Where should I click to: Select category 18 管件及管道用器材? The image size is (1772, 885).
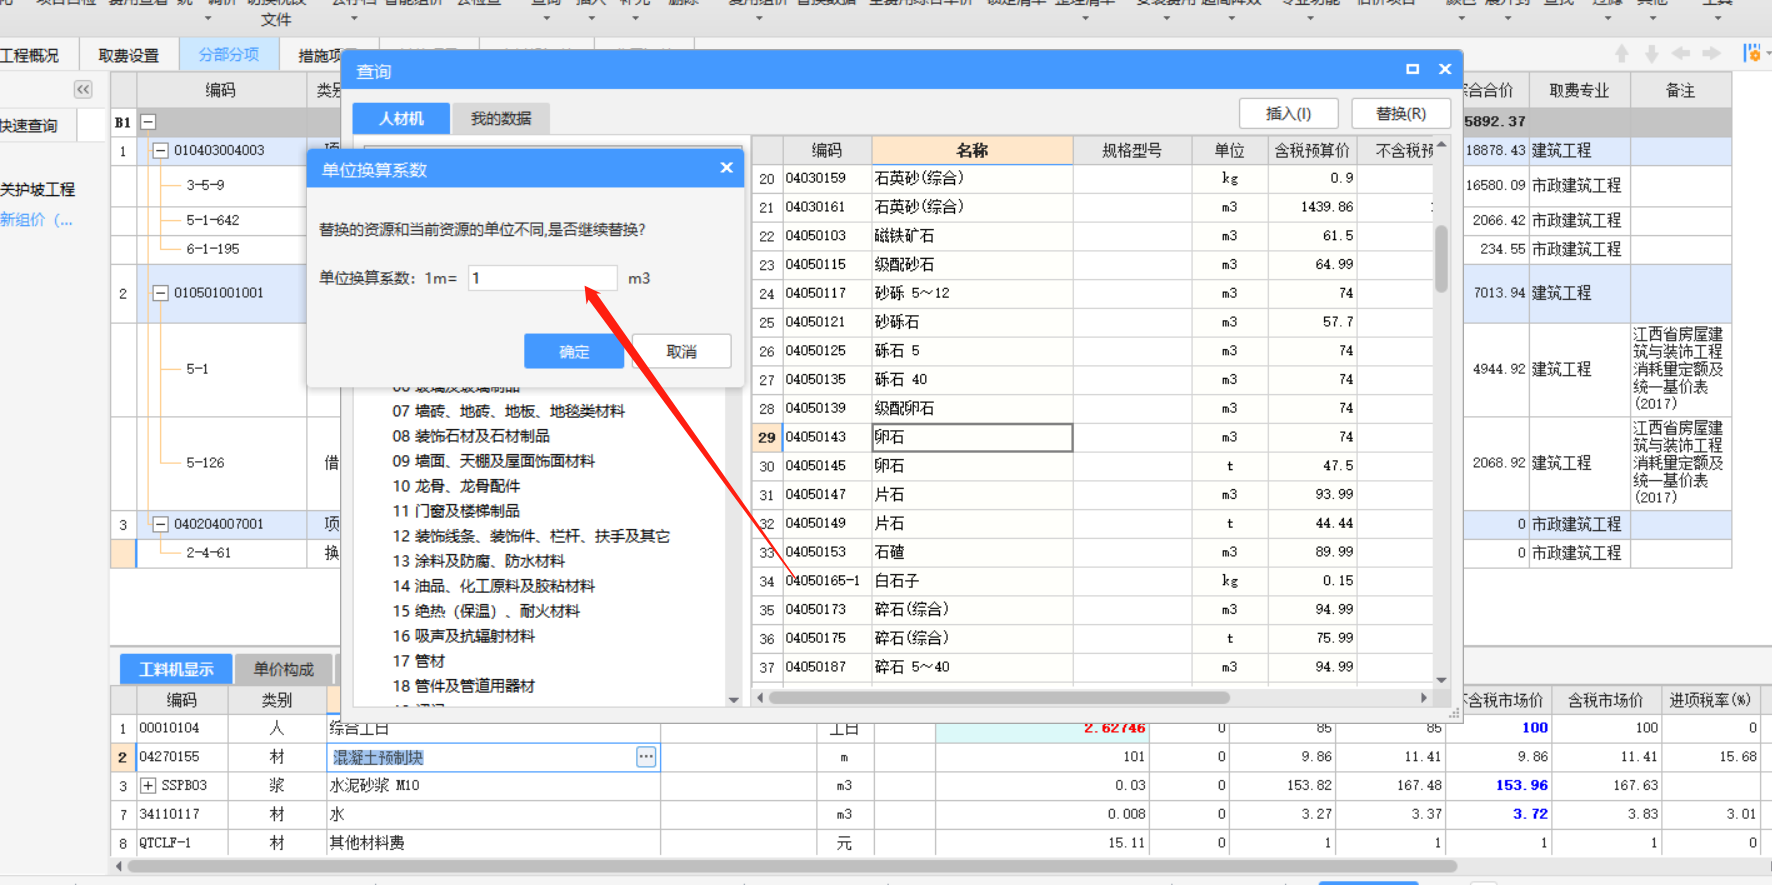[463, 686]
